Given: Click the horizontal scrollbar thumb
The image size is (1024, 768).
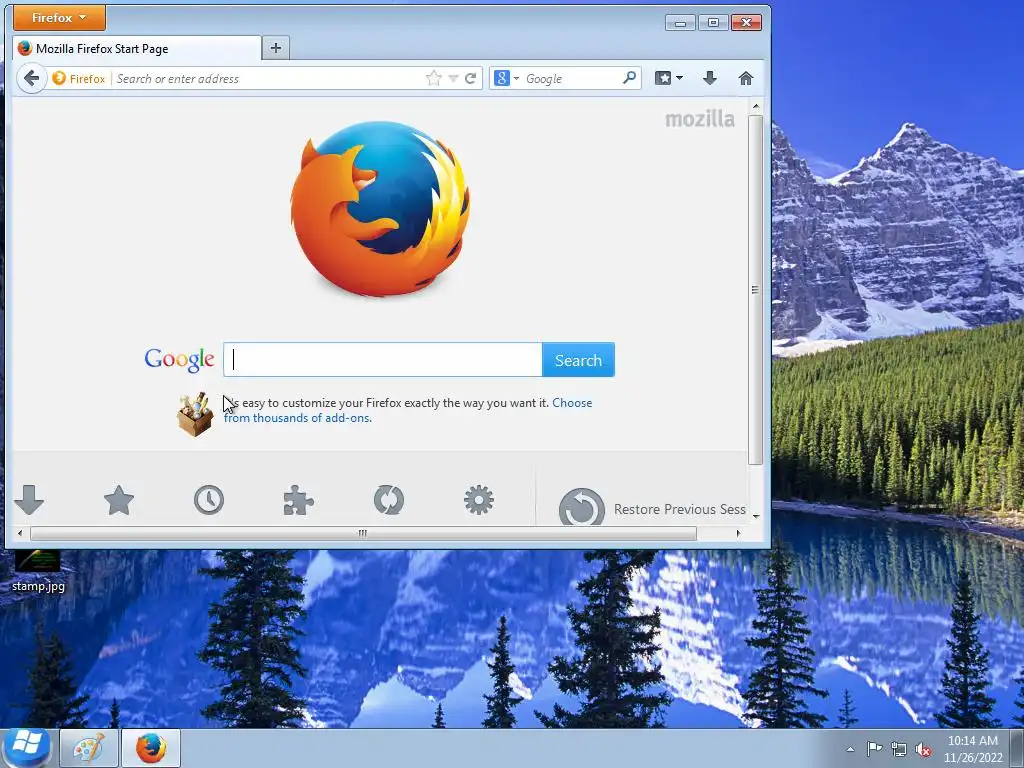Looking at the screenshot, I should coord(363,534).
